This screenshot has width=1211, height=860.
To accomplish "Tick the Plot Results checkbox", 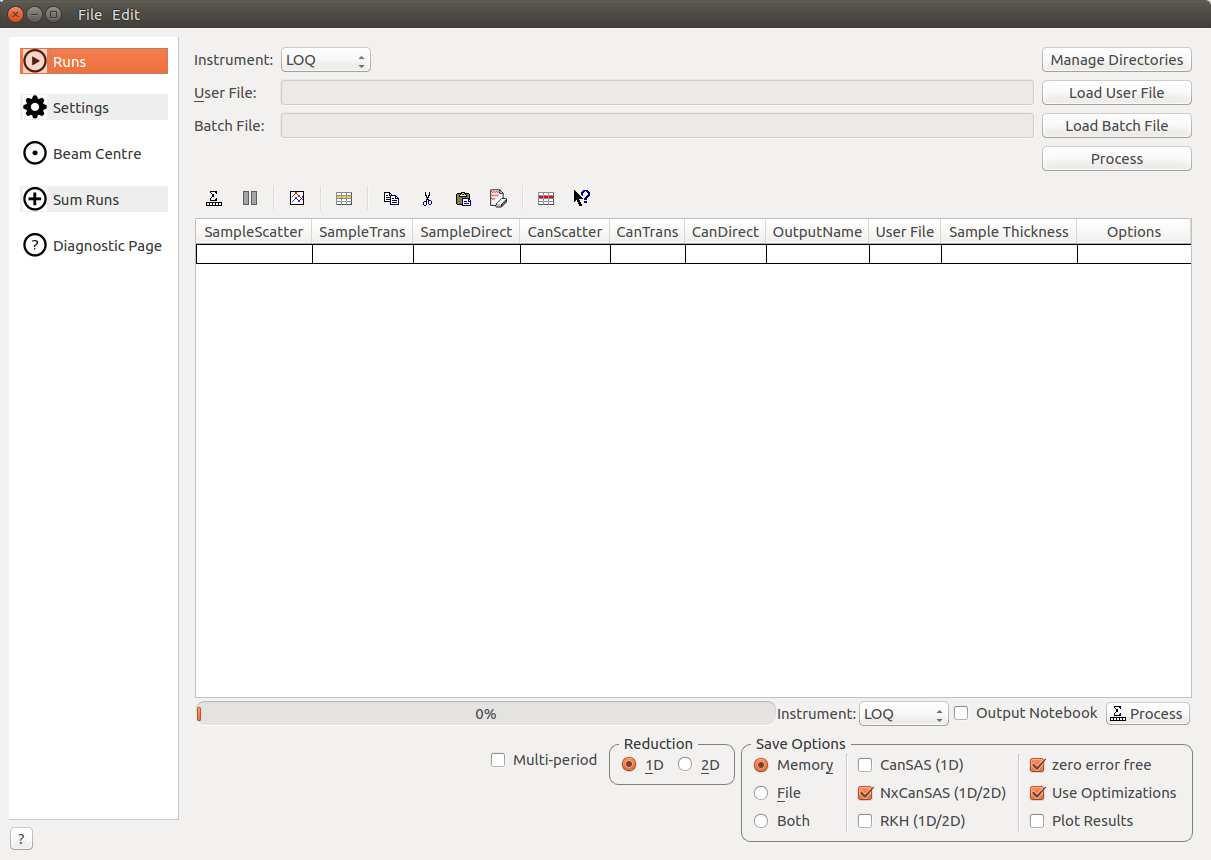I will [x=1037, y=821].
